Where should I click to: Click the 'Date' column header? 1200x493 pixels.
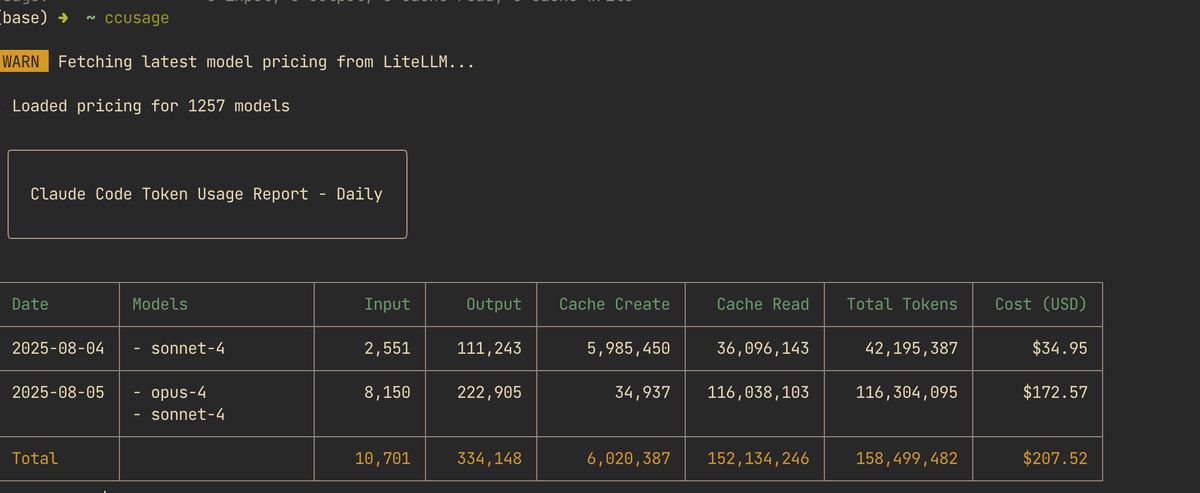30,304
